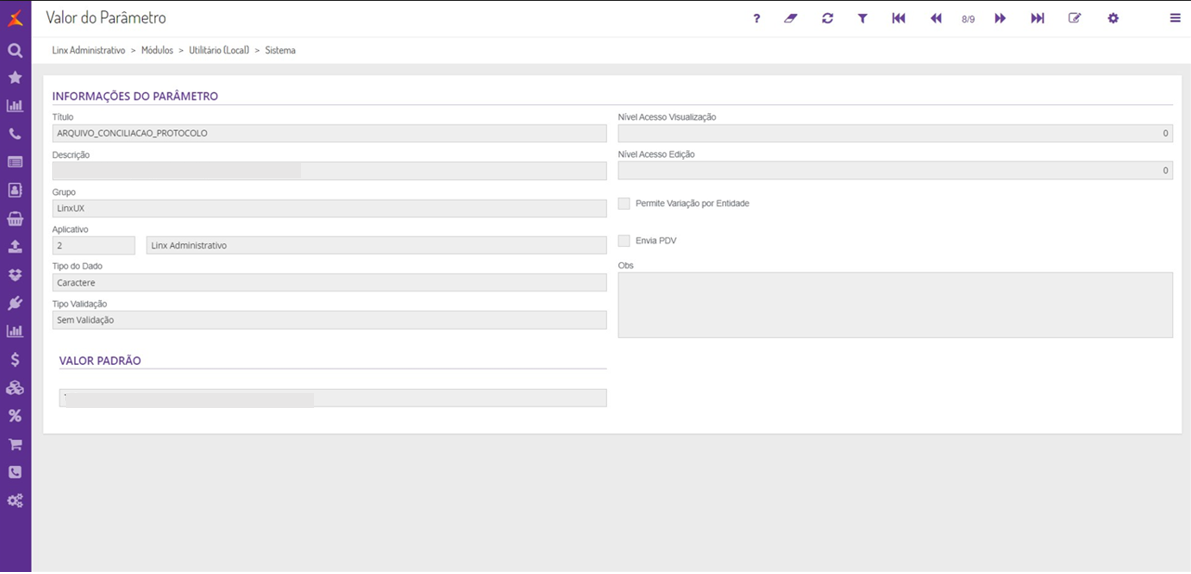Open bar chart icon below the star

pyautogui.click(x=14, y=106)
